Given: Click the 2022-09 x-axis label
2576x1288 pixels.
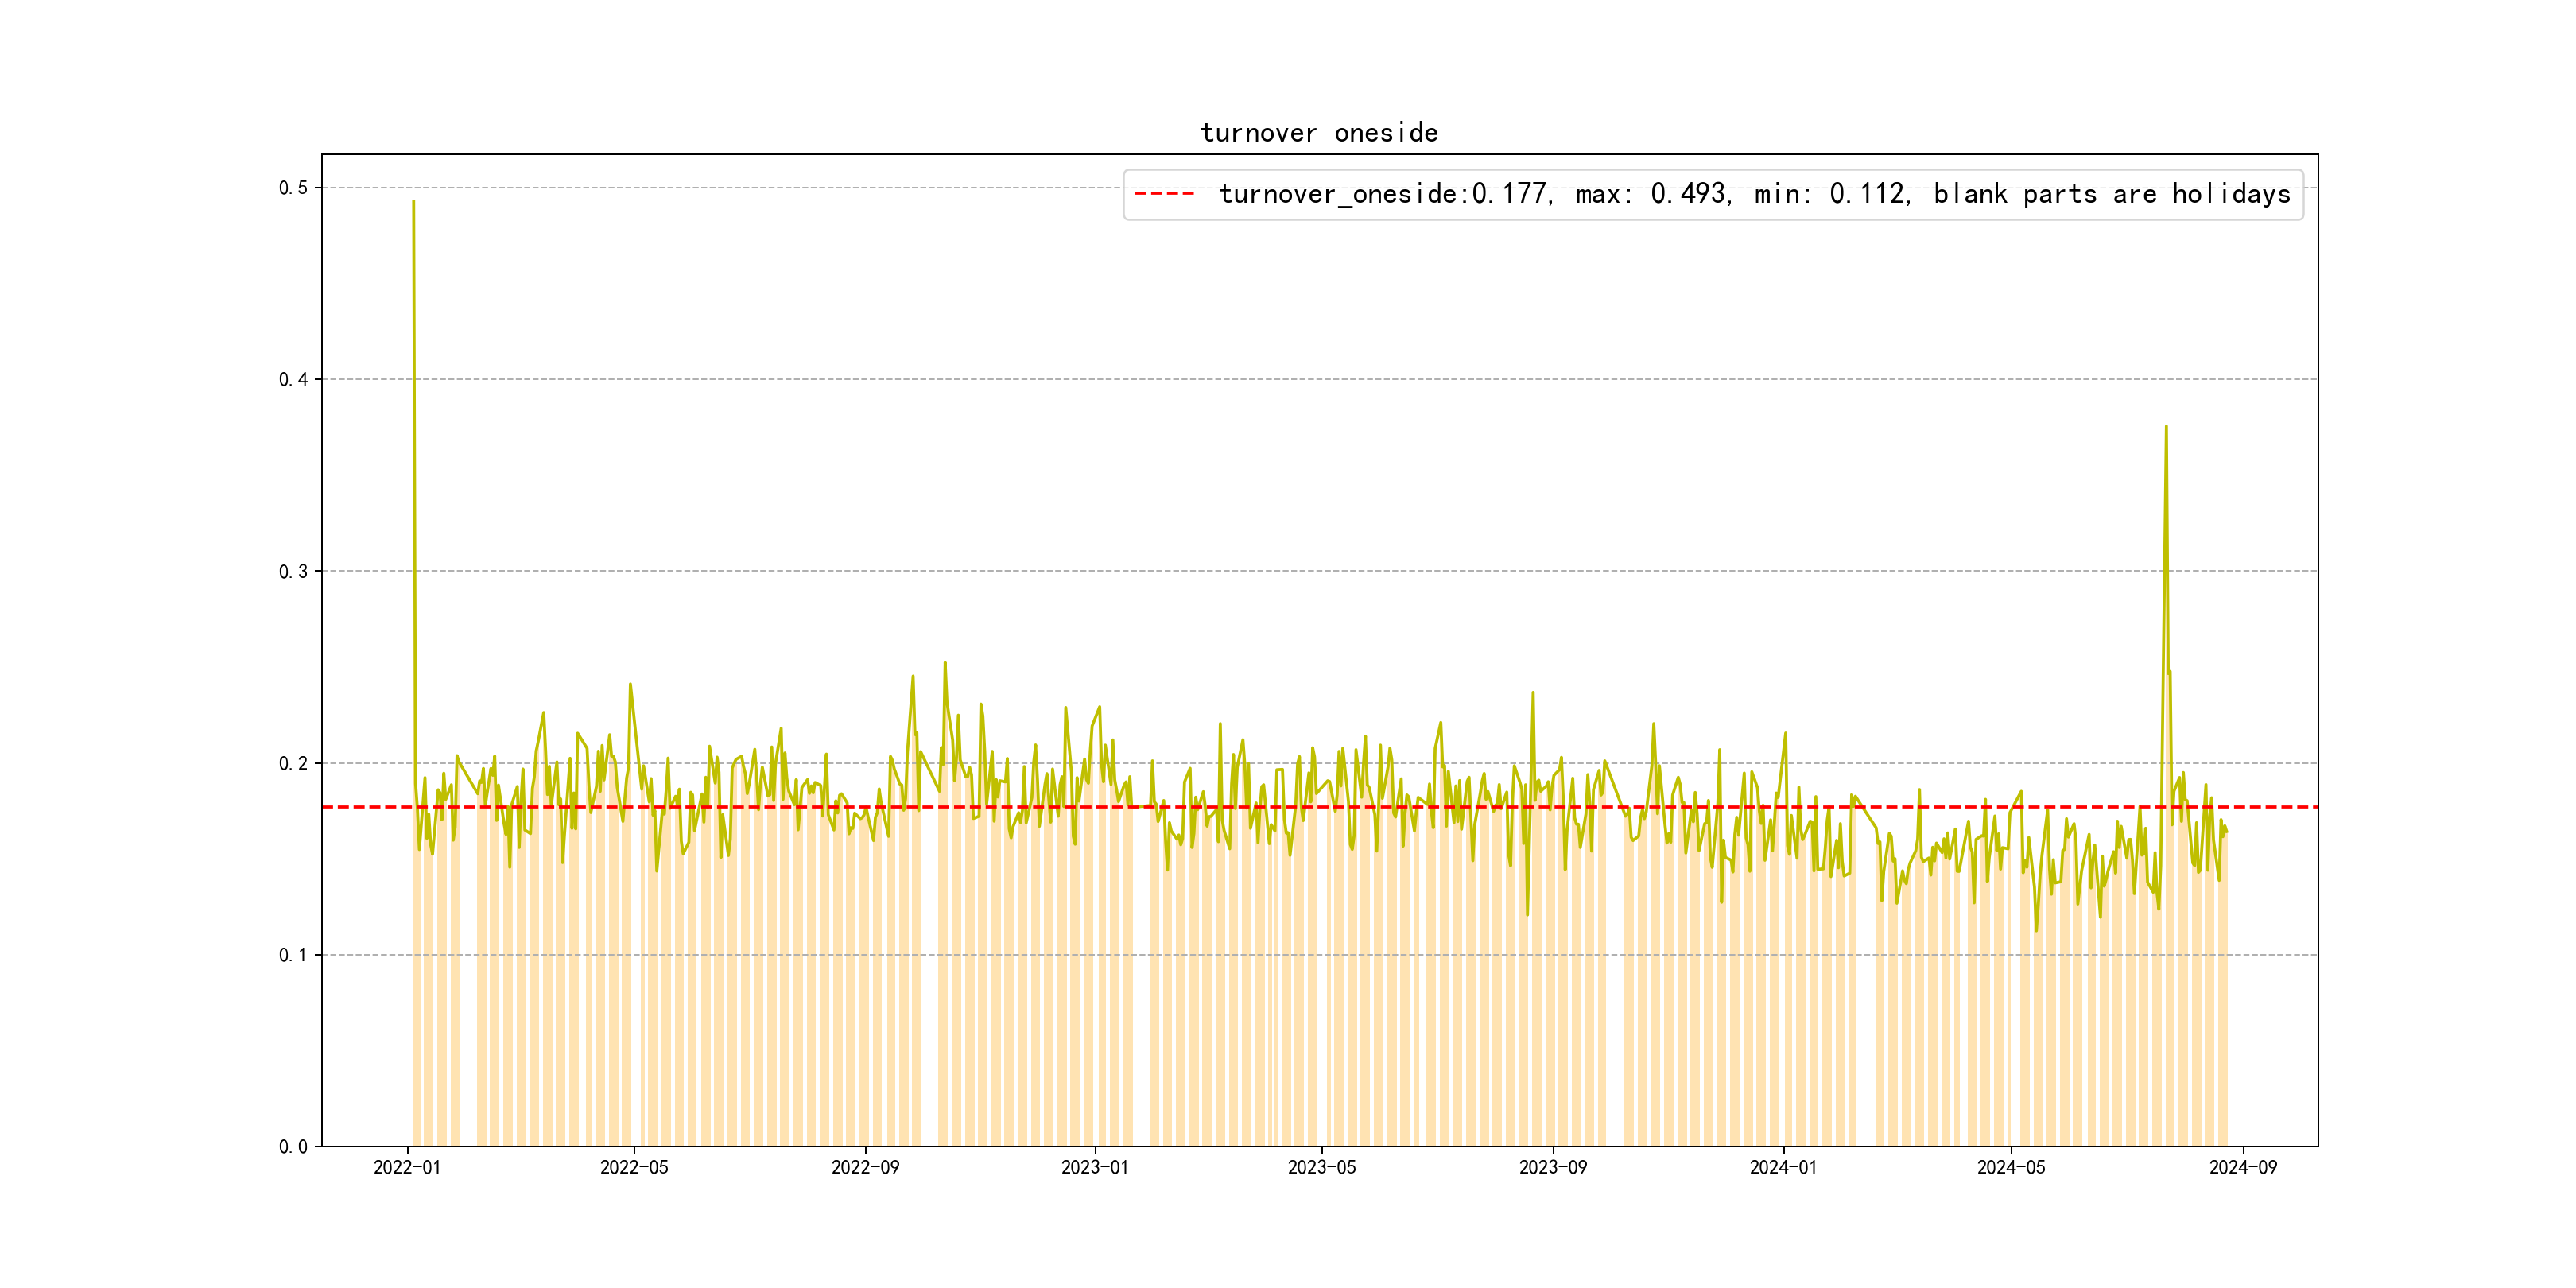Looking at the screenshot, I should (x=865, y=1168).
